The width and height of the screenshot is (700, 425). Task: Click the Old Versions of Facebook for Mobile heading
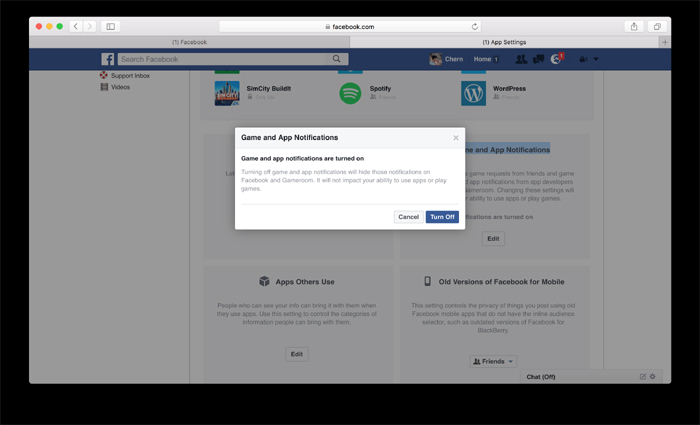[x=501, y=282]
